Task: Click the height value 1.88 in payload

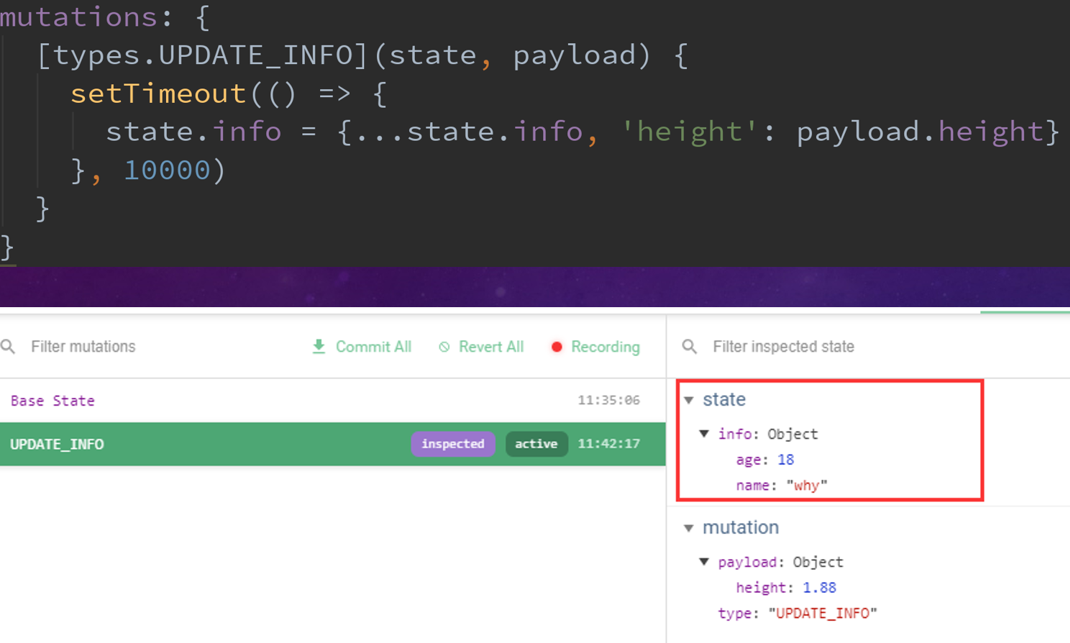Action: [819, 588]
